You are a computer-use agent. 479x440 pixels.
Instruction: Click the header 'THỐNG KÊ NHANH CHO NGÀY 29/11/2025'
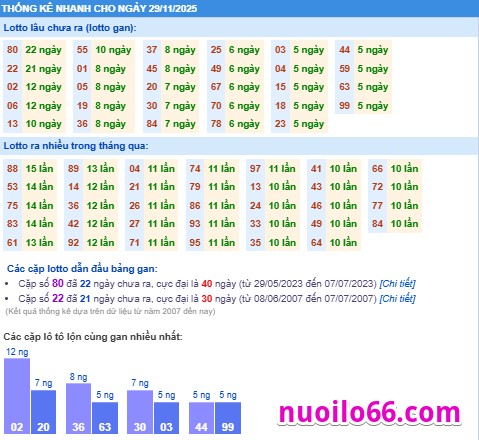99,8
